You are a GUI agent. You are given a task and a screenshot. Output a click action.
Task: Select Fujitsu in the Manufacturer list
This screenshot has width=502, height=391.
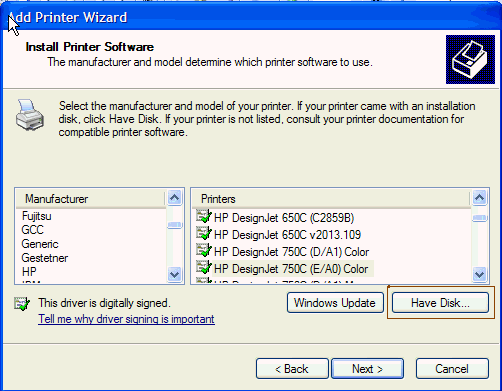[37, 216]
